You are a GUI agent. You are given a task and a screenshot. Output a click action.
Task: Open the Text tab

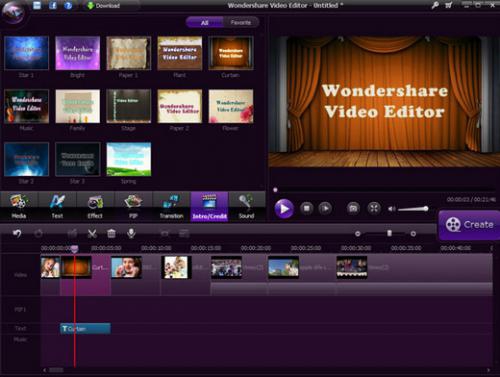point(57,206)
